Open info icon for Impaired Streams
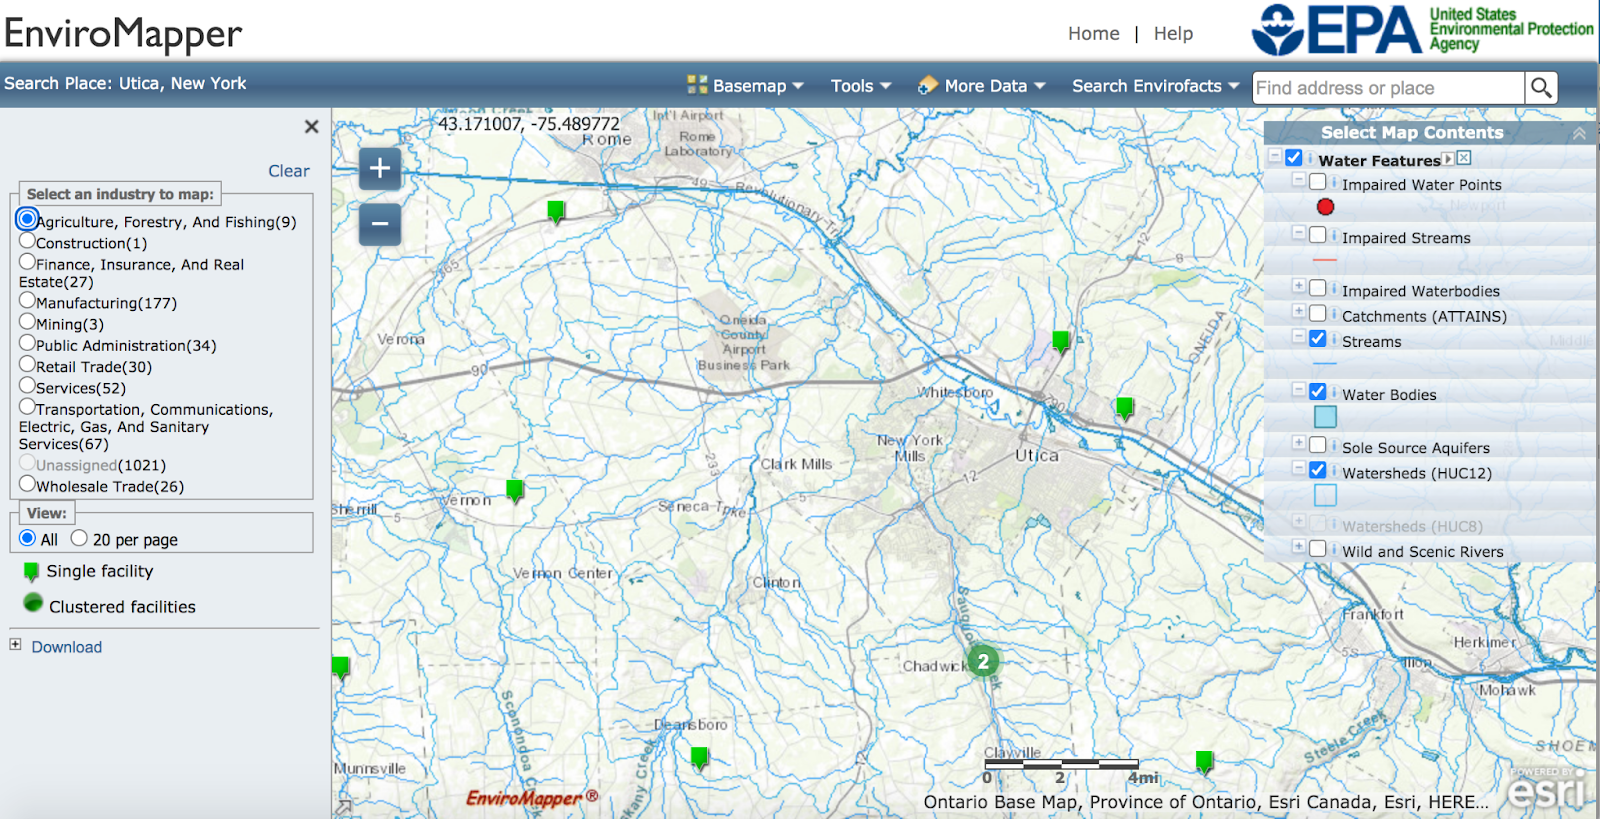1600x819 pixels. [1334, 236]
